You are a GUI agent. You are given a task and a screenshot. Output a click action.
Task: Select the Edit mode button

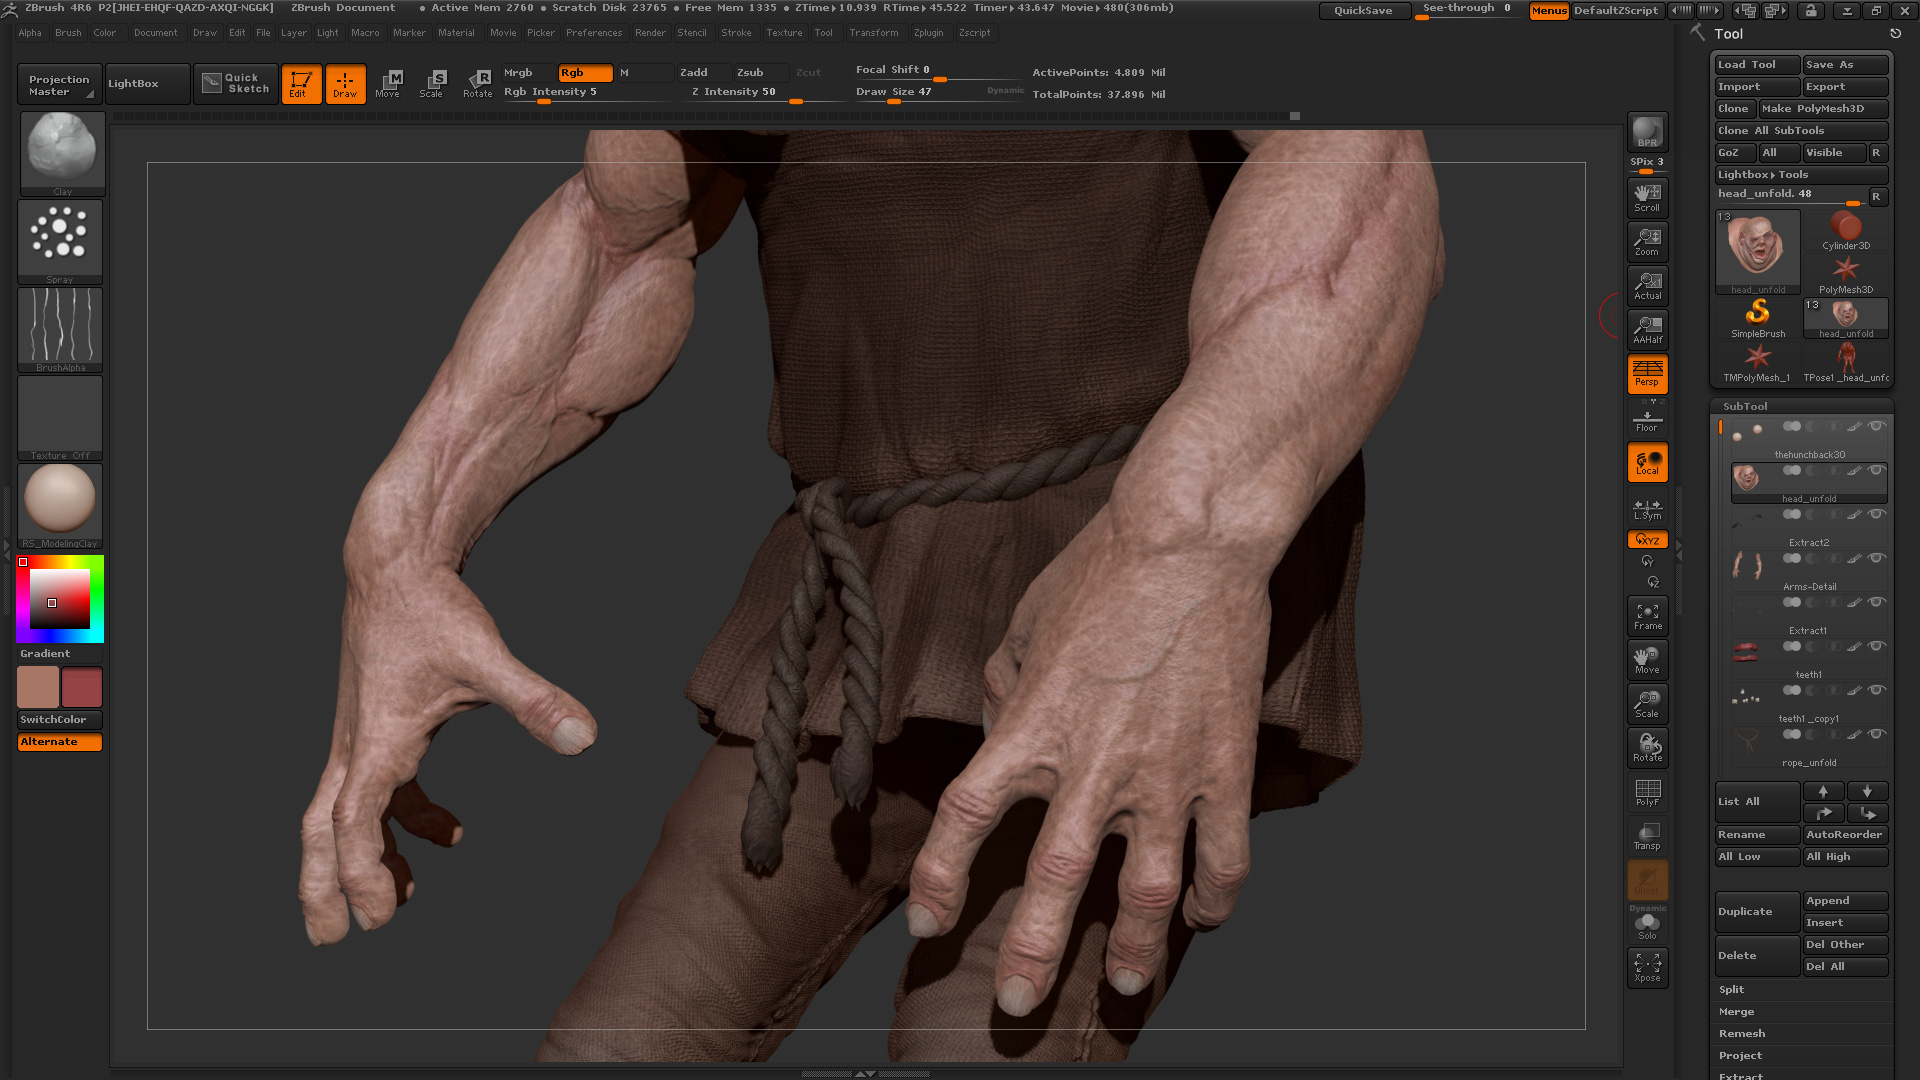301,84
